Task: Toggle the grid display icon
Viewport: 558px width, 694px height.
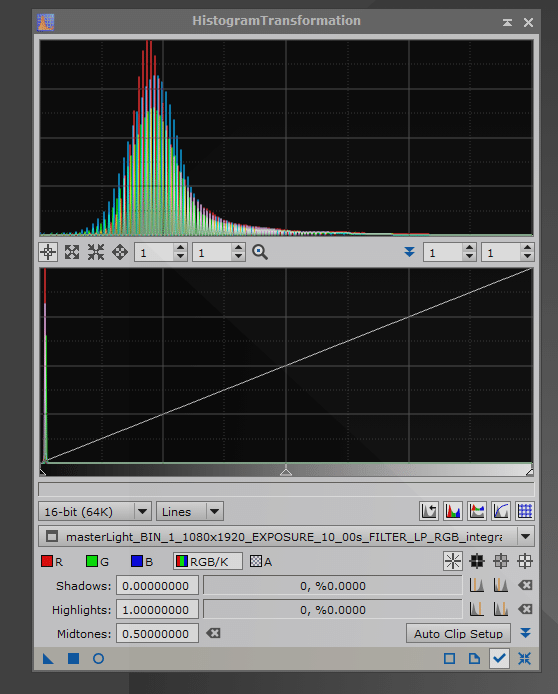Action: coord(525,511)
